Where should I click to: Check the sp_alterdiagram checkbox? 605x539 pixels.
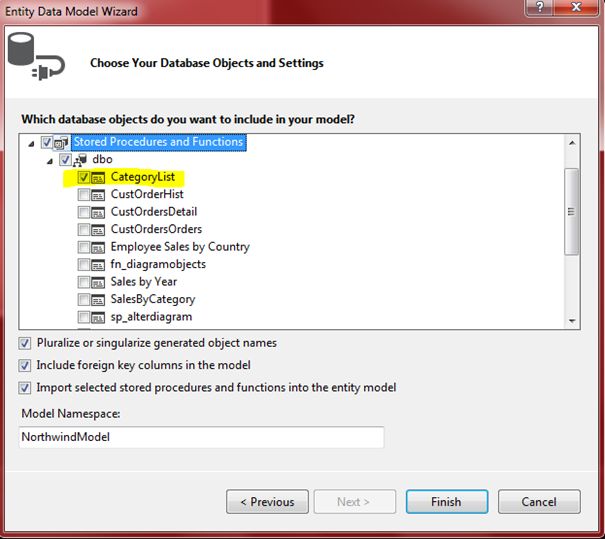coord(83,317)
